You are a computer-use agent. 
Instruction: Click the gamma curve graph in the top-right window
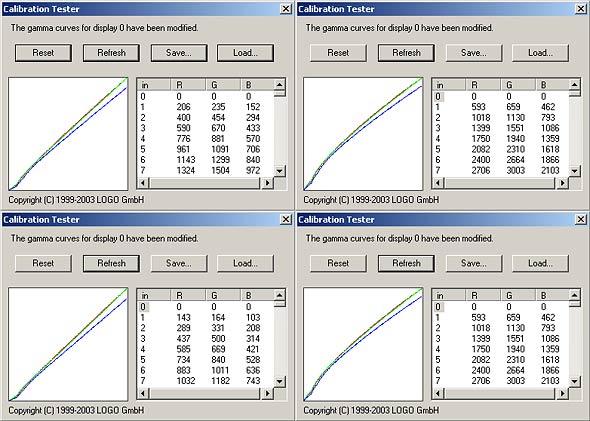363,134
